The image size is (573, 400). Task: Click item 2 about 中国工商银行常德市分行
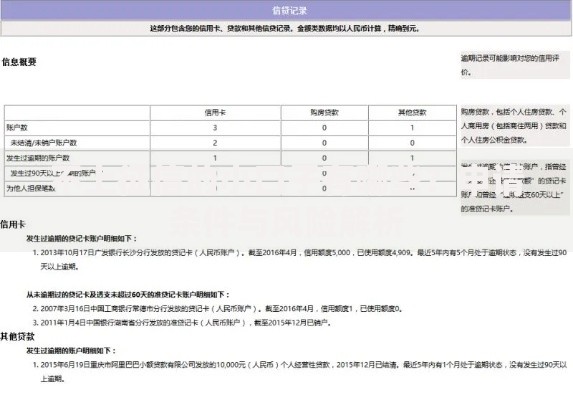[x=218, y=309]
